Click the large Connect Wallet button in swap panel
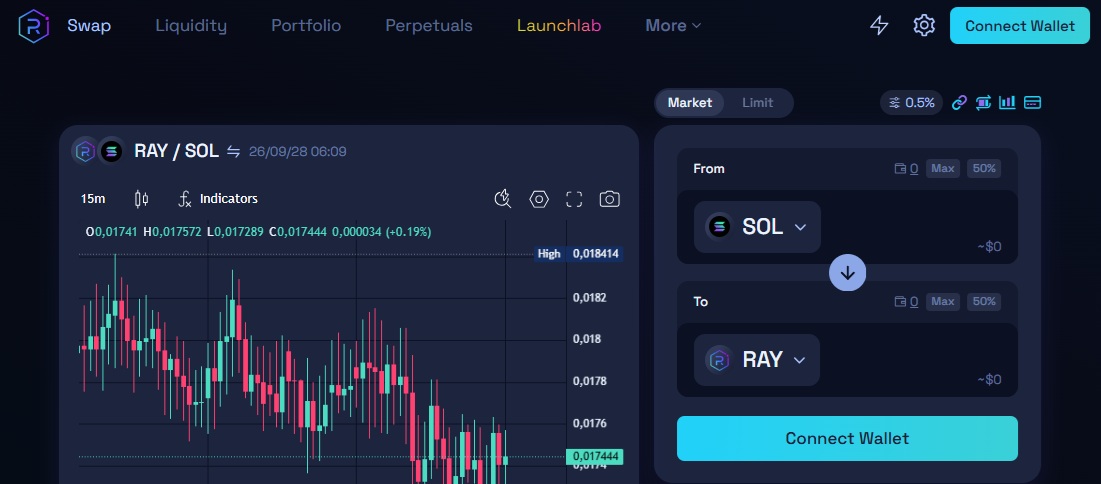The width and height of the screenshot is (1101, 484). point(847,438)
